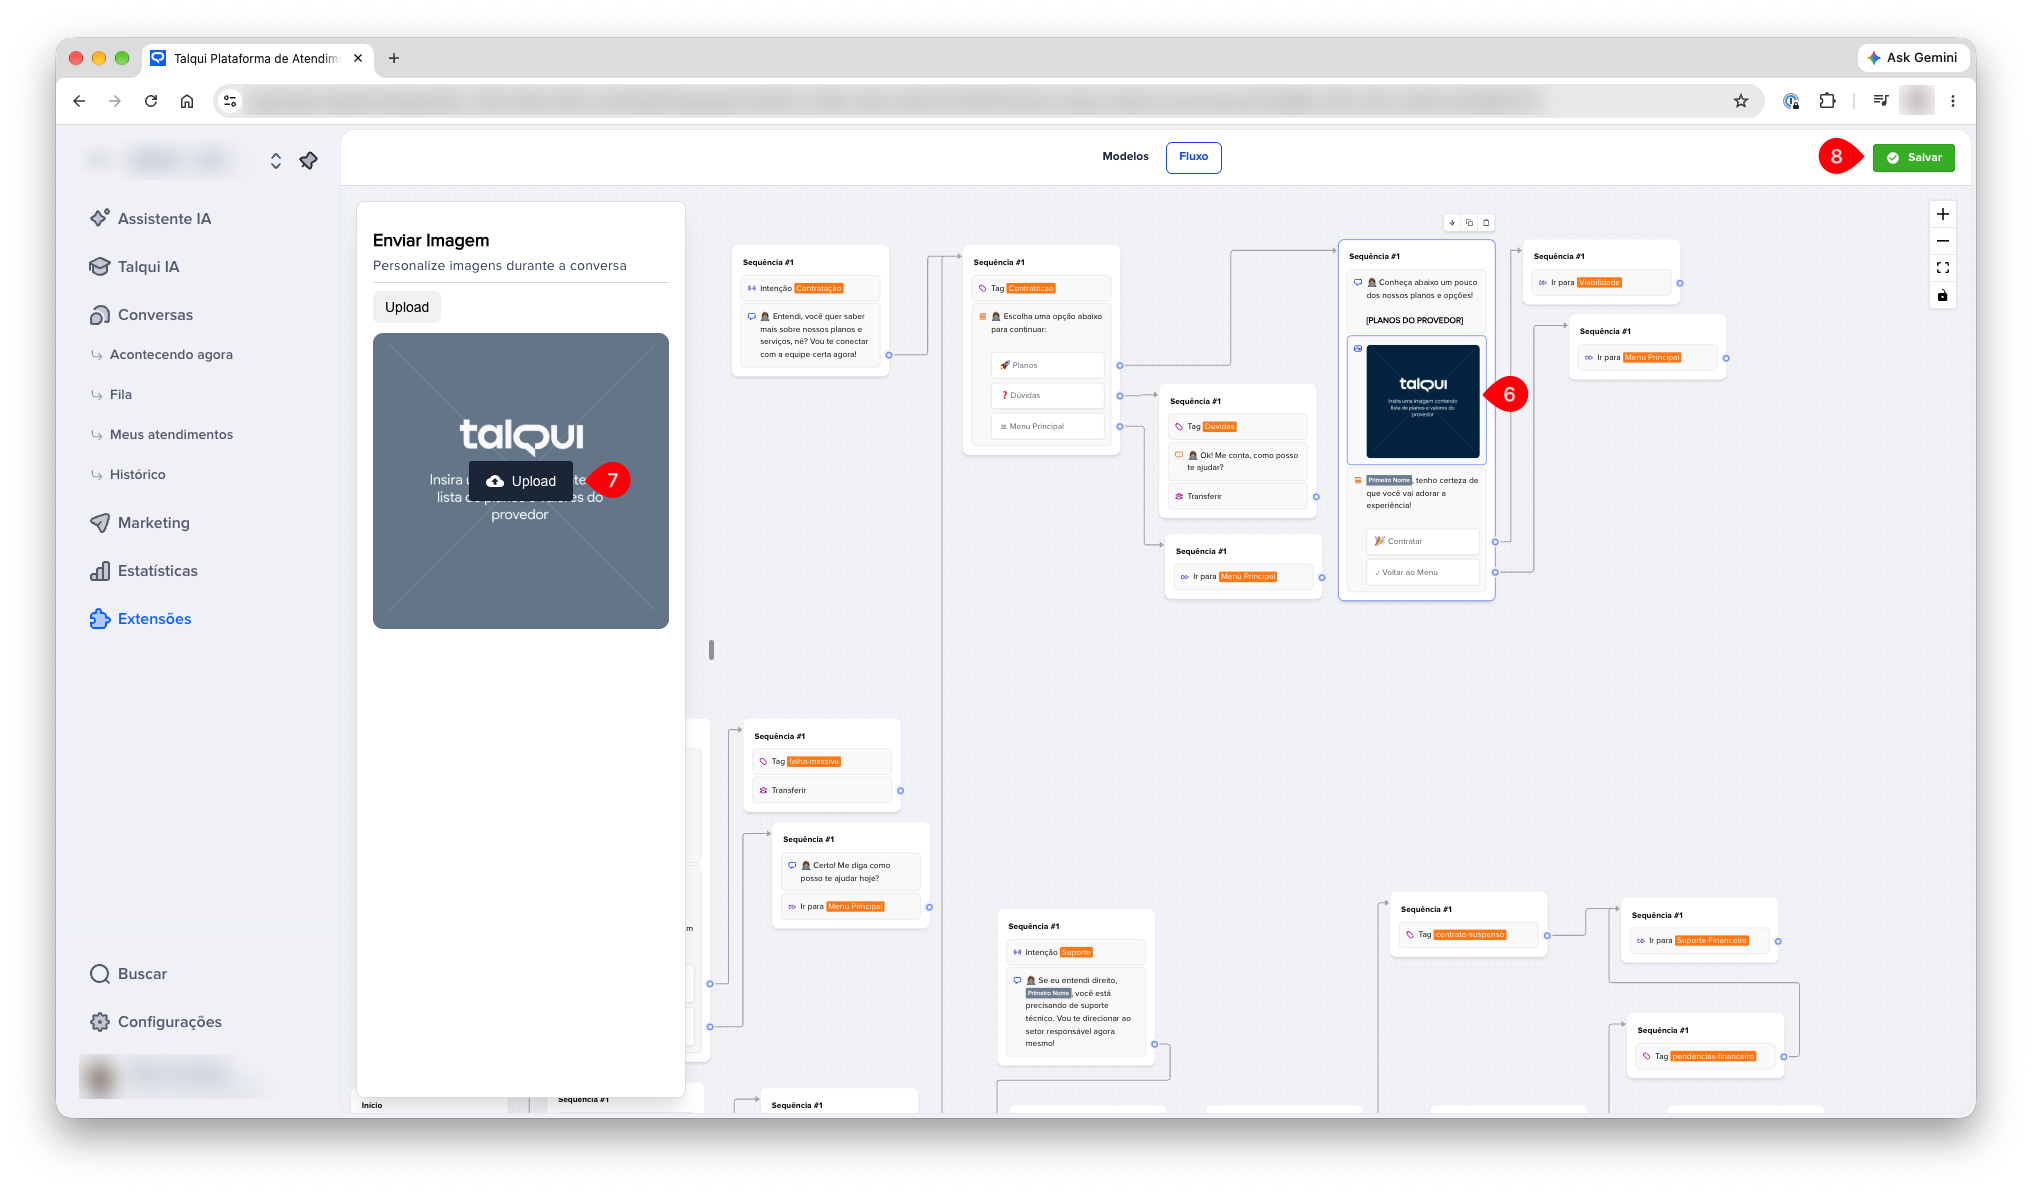Screen dimensions: 2032x1192
Task: Zoom in on the flow canvas
Action: 1942,214
